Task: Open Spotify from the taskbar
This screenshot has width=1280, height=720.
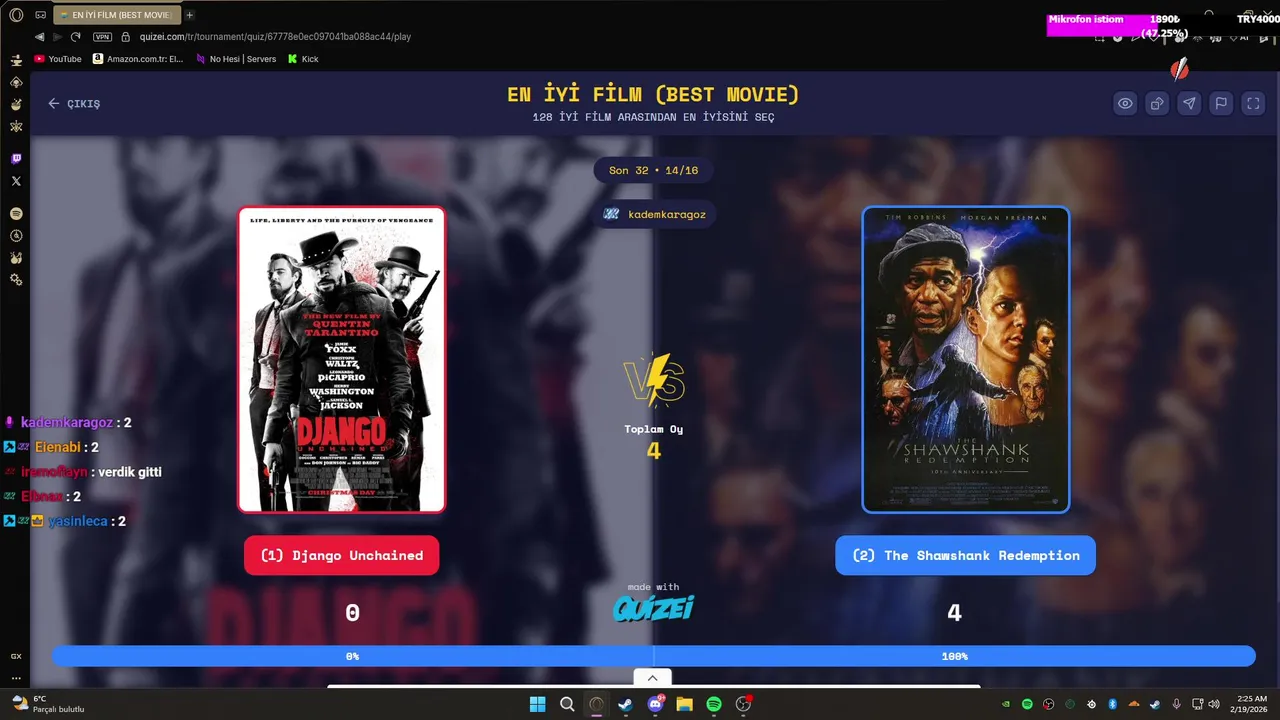Action: 714,704
